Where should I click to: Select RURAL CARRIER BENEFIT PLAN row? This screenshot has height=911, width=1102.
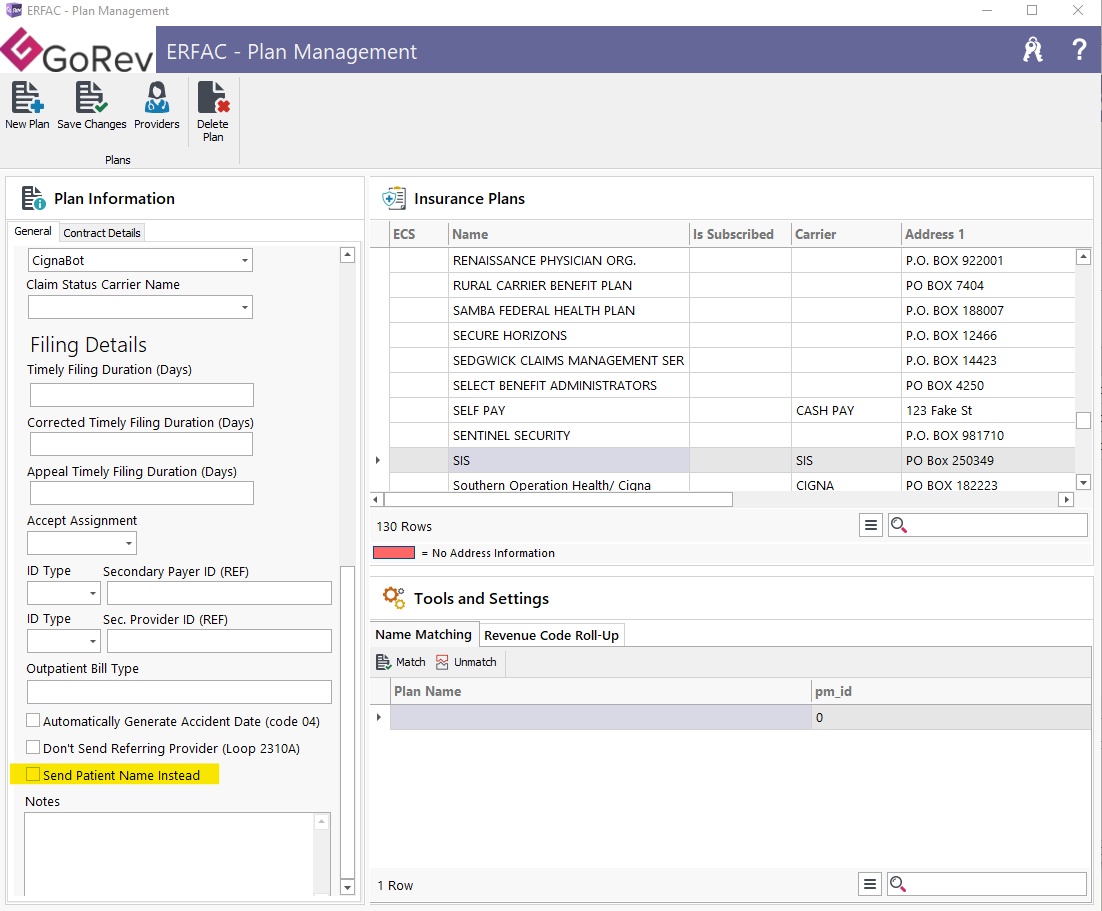pos(732,285)
